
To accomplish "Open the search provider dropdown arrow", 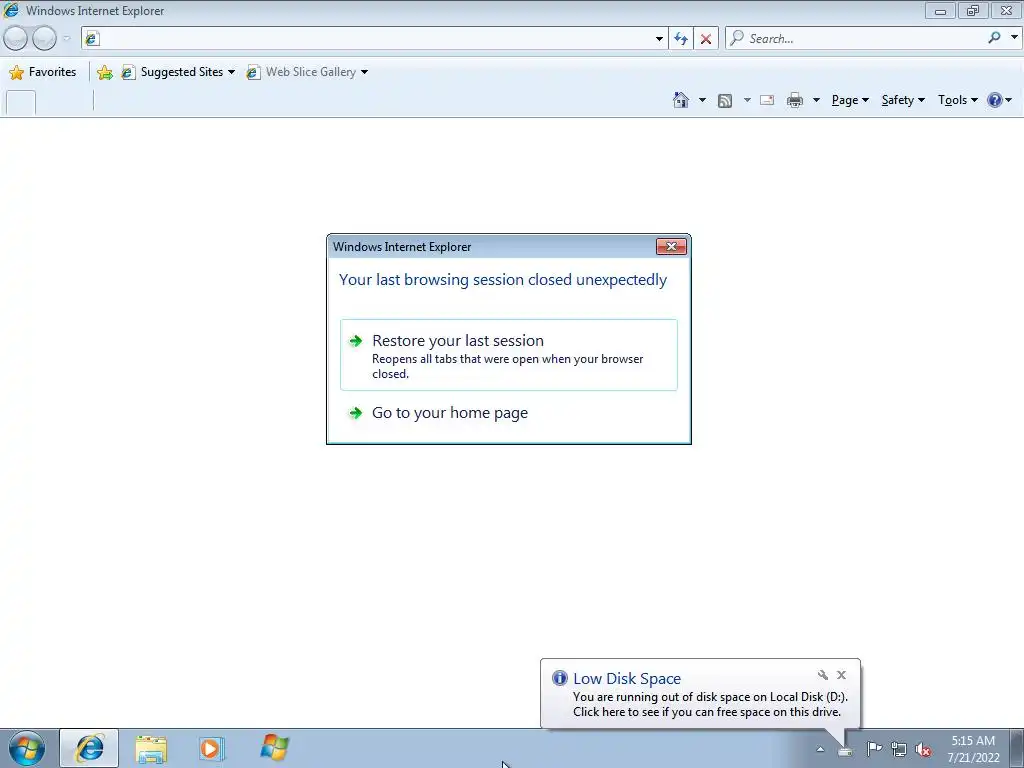I will click(x=1014, y=38).
